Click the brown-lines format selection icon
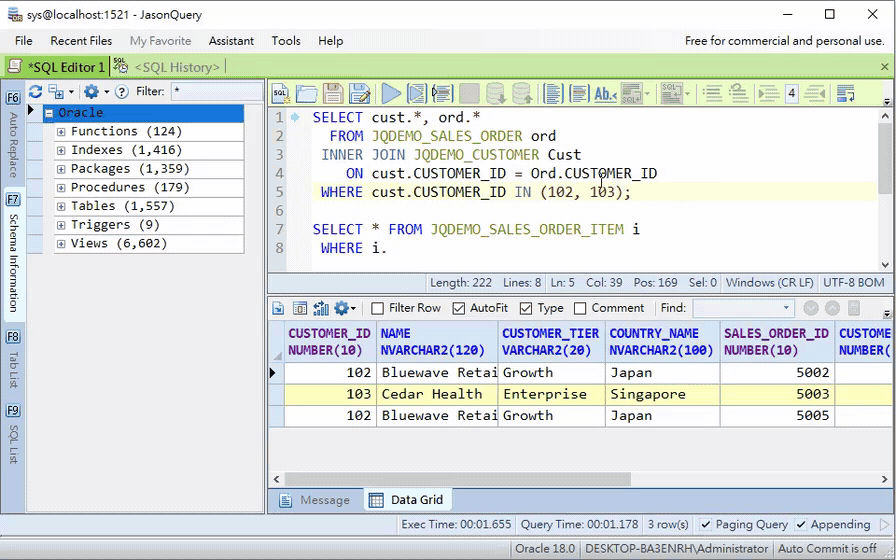896x560 pixels. tap(579, 93)
